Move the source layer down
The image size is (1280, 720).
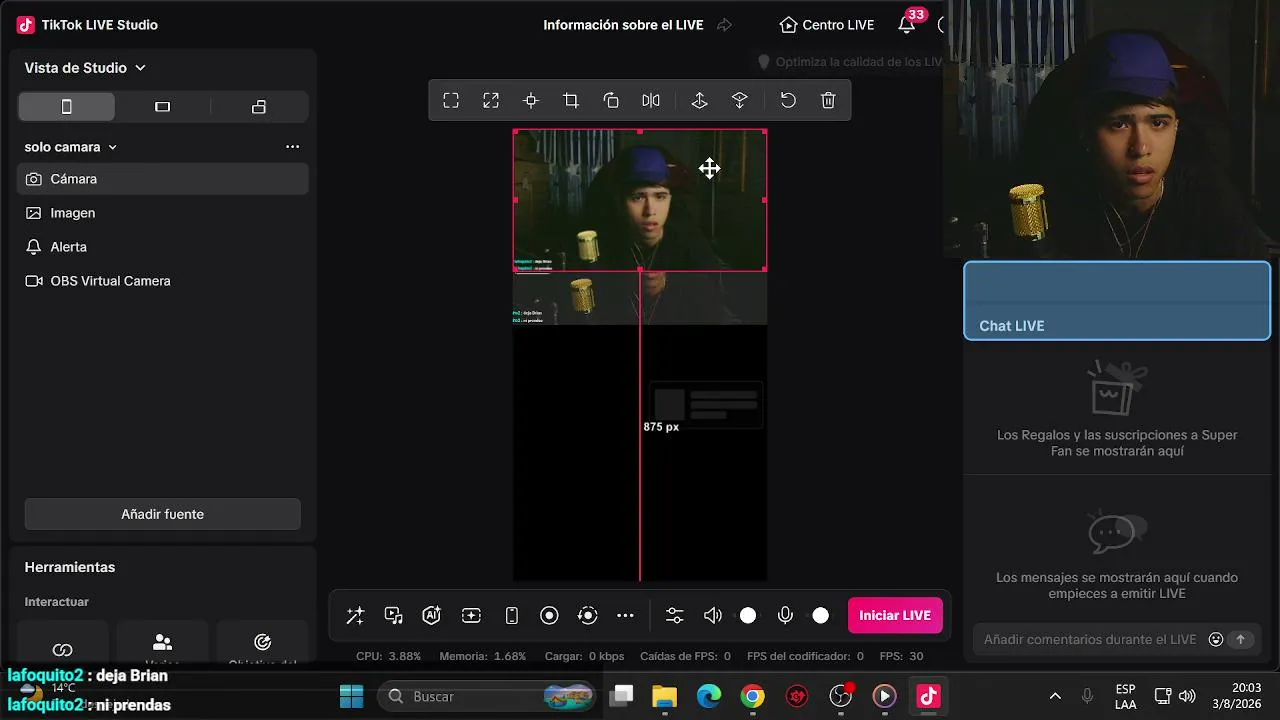(740, 100)
